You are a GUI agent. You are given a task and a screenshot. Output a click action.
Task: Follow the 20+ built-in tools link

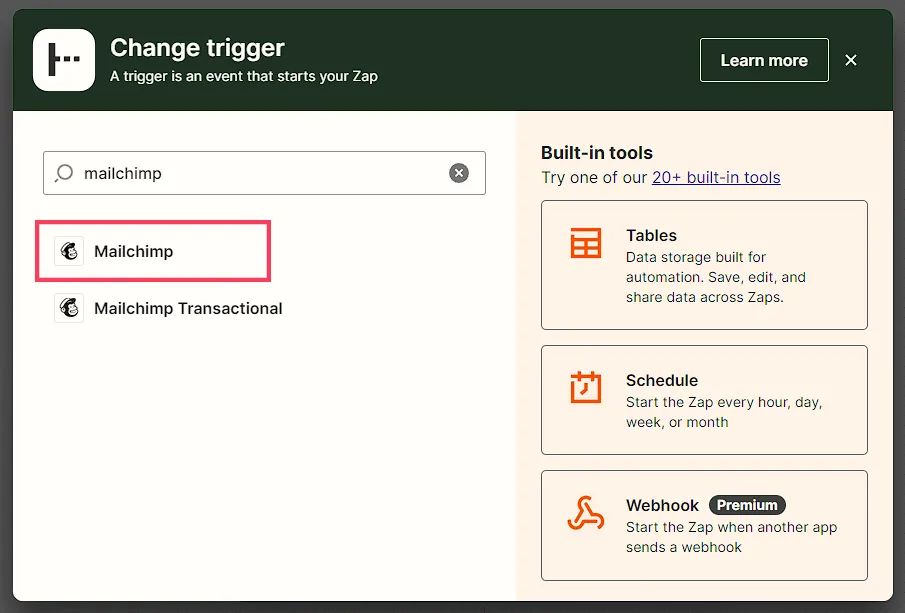716,177
